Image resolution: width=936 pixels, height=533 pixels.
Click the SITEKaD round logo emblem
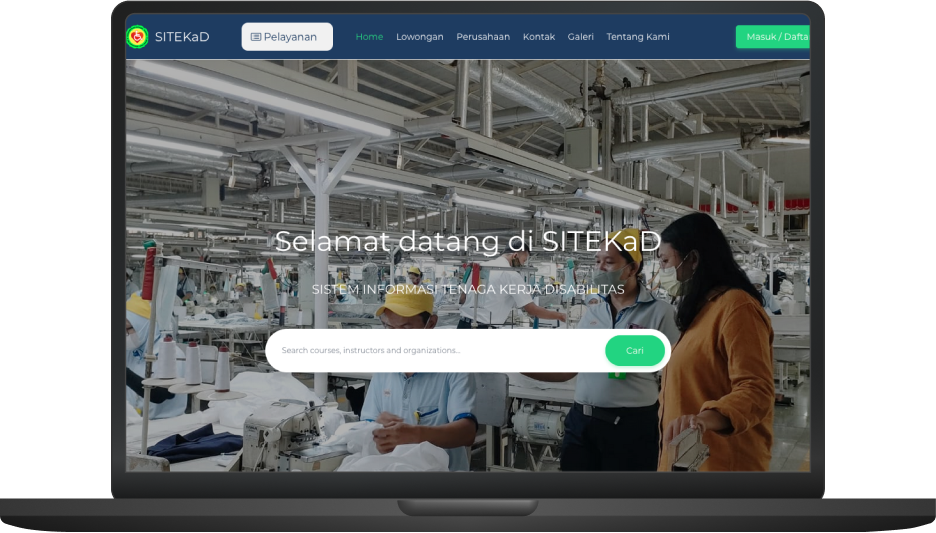[x=137, y=37]
